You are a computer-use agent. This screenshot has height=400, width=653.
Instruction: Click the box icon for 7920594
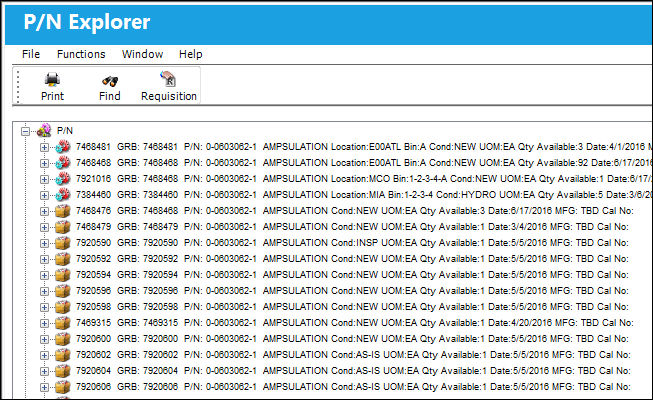click(63, 275)
